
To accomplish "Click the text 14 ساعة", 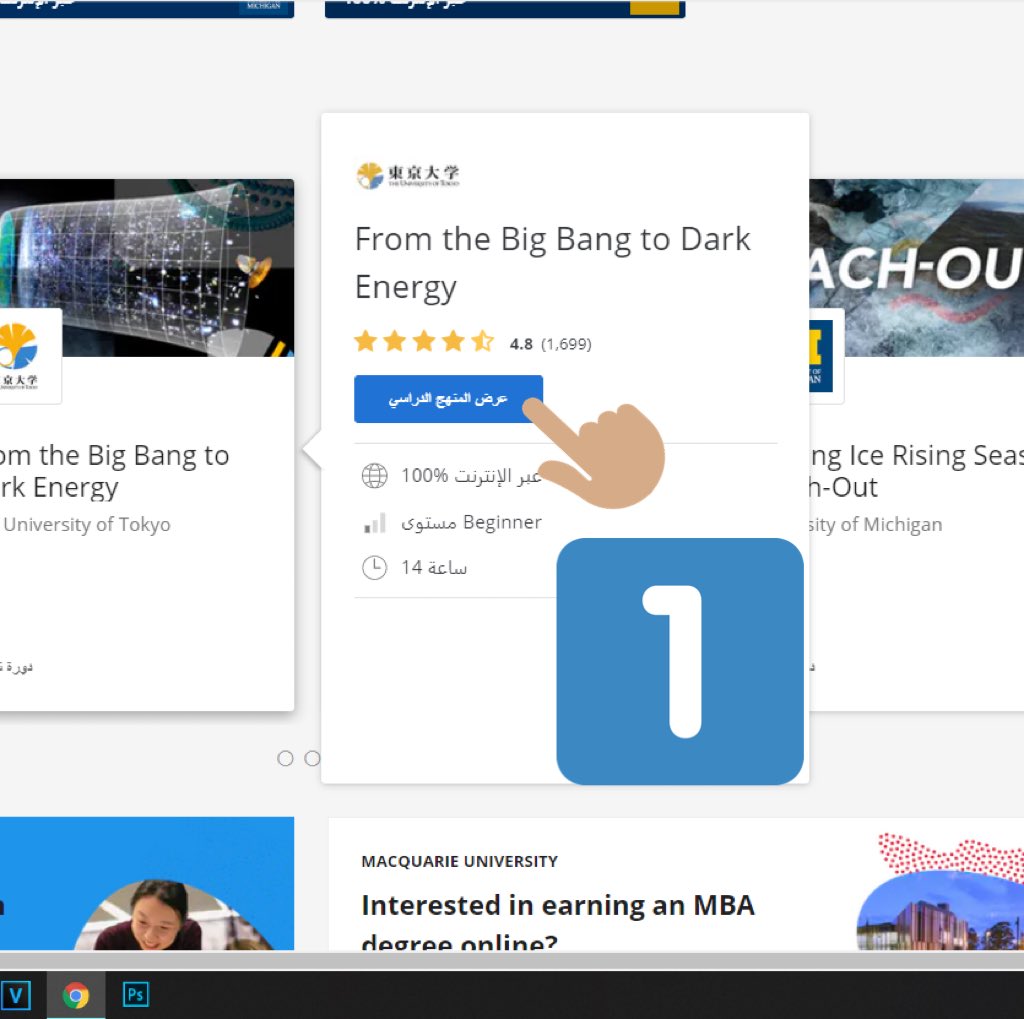I will 434,568.
